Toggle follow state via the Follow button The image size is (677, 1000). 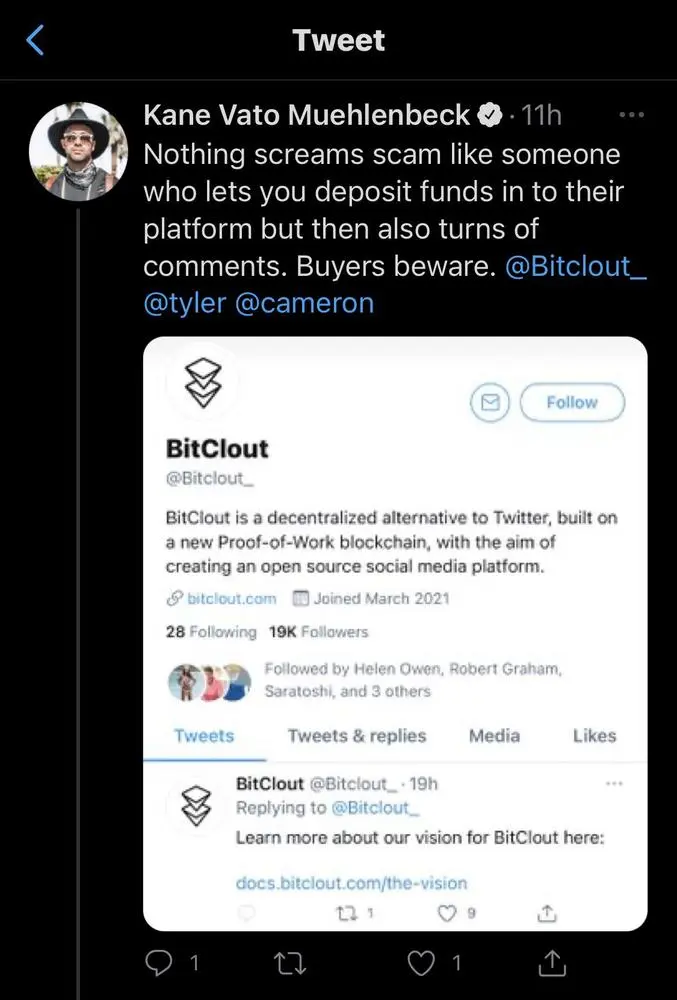point(572,402)
